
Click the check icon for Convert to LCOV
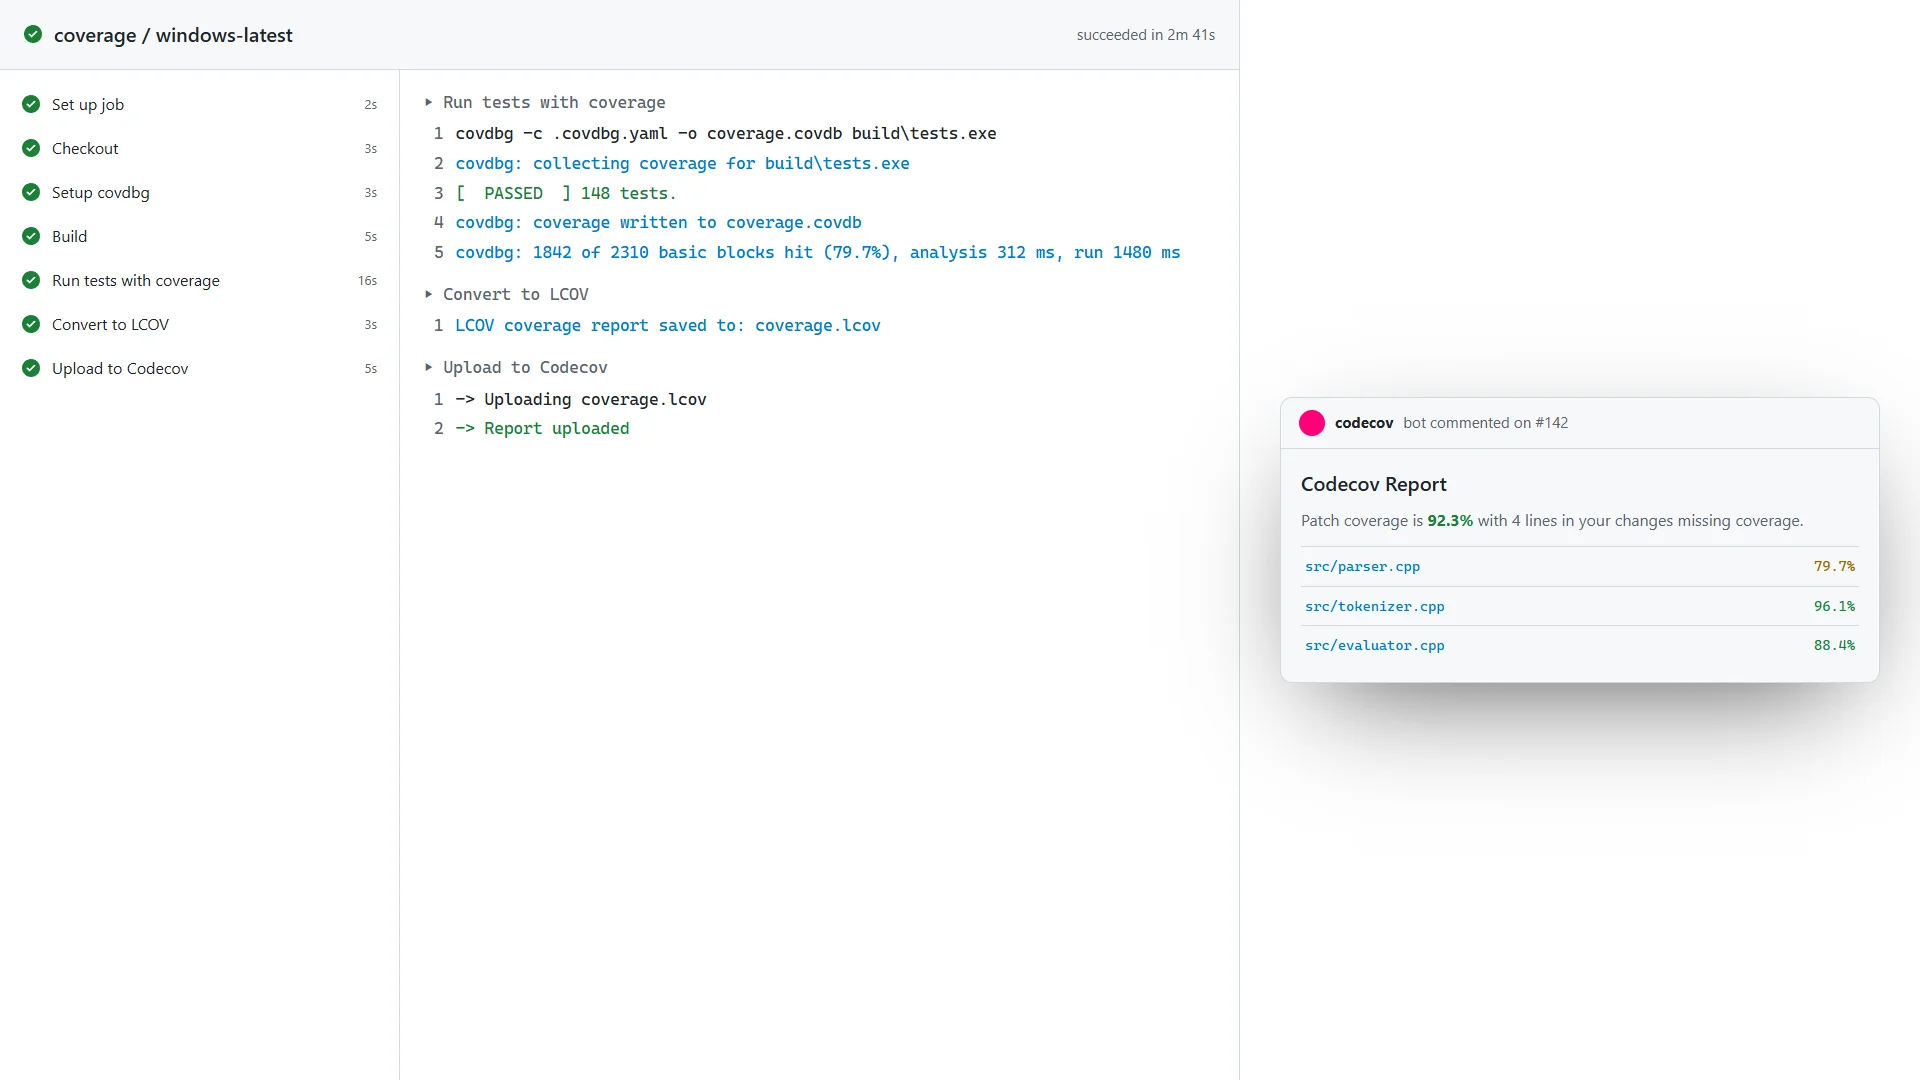(x=31, y=324)
